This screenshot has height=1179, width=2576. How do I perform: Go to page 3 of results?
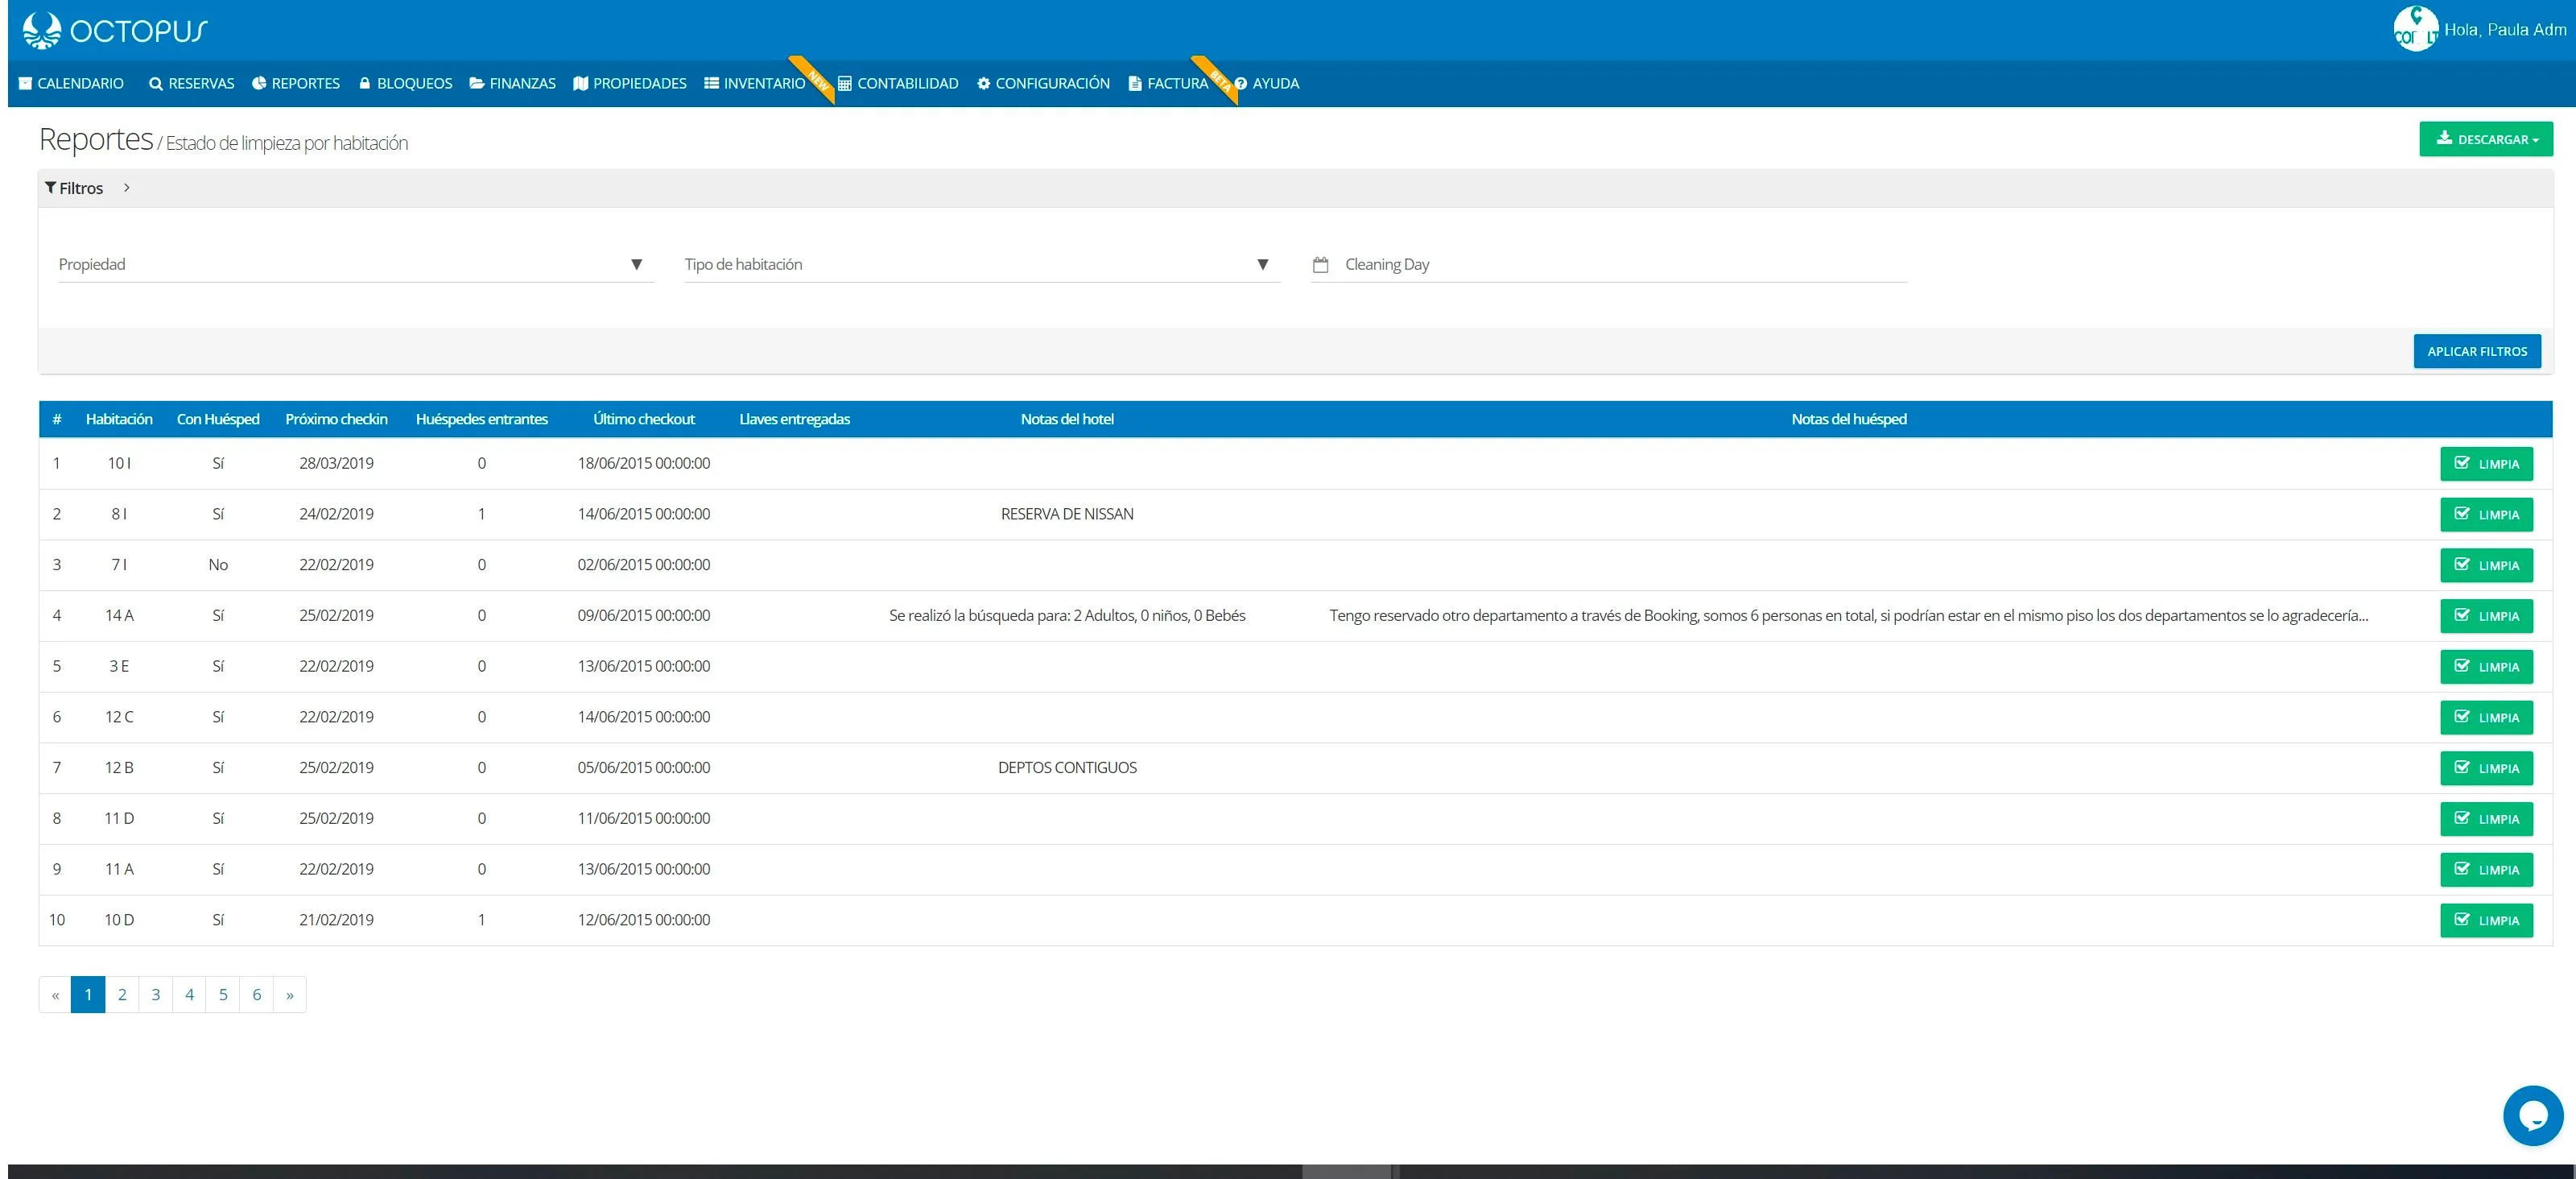(x=156, y=995)
